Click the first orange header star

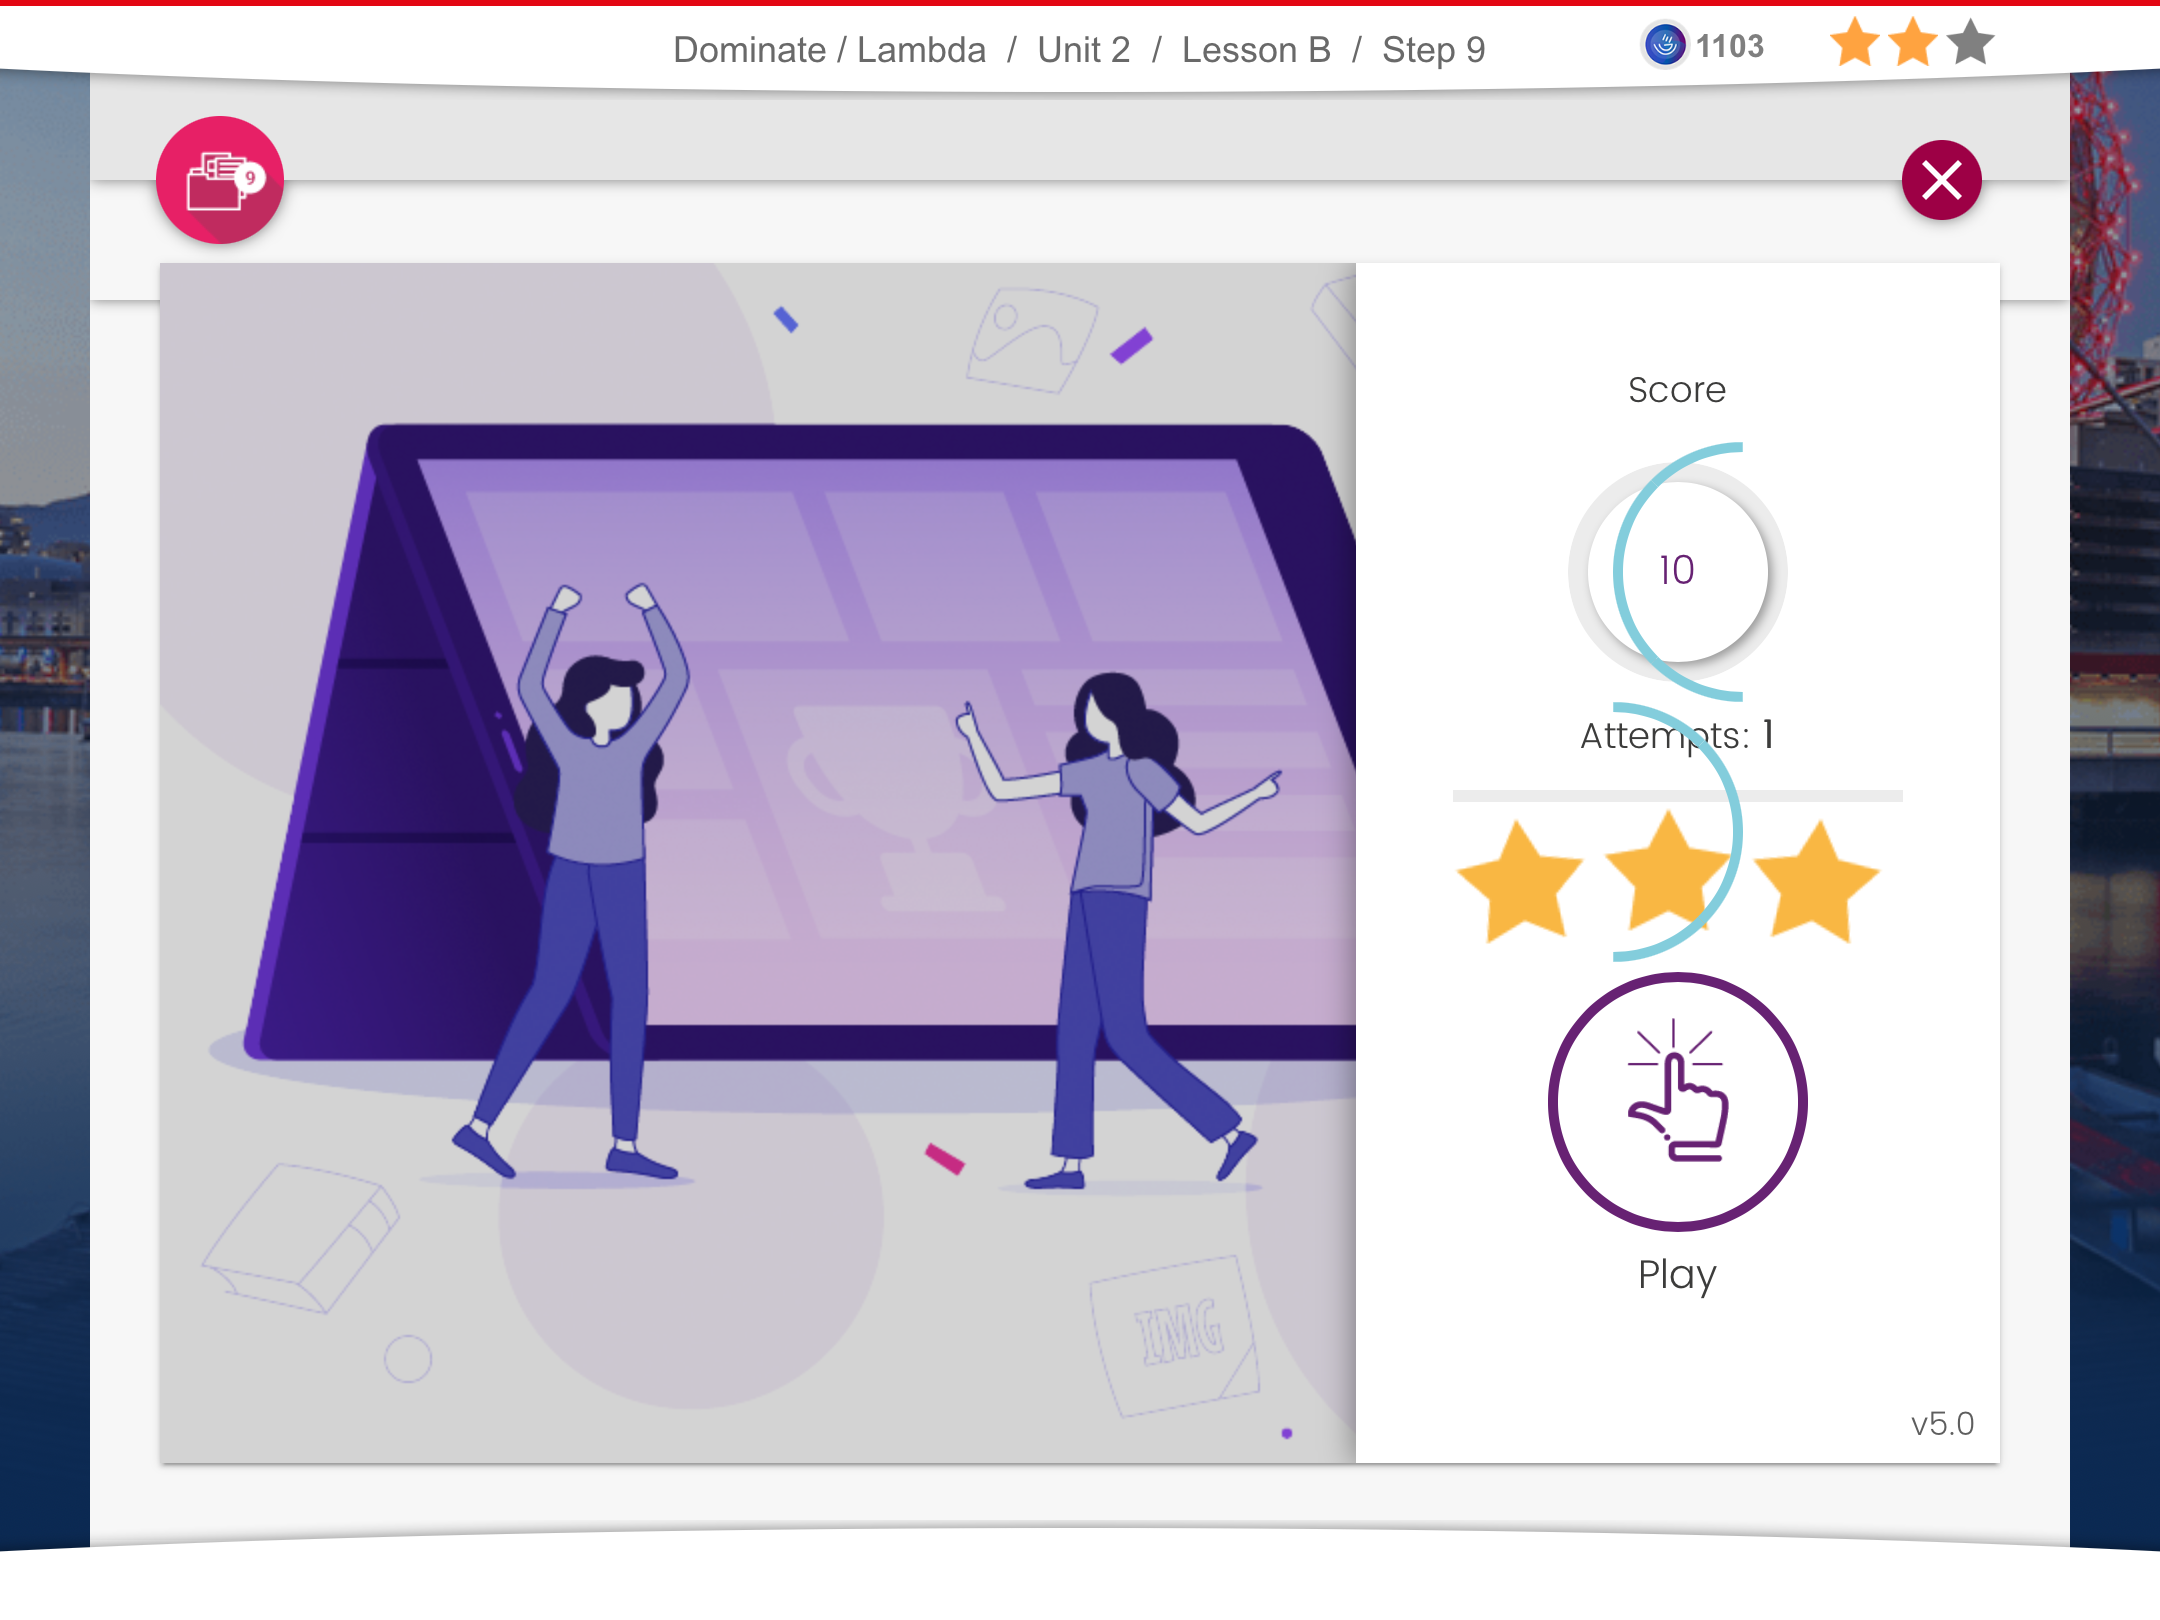coord(1855,43)
